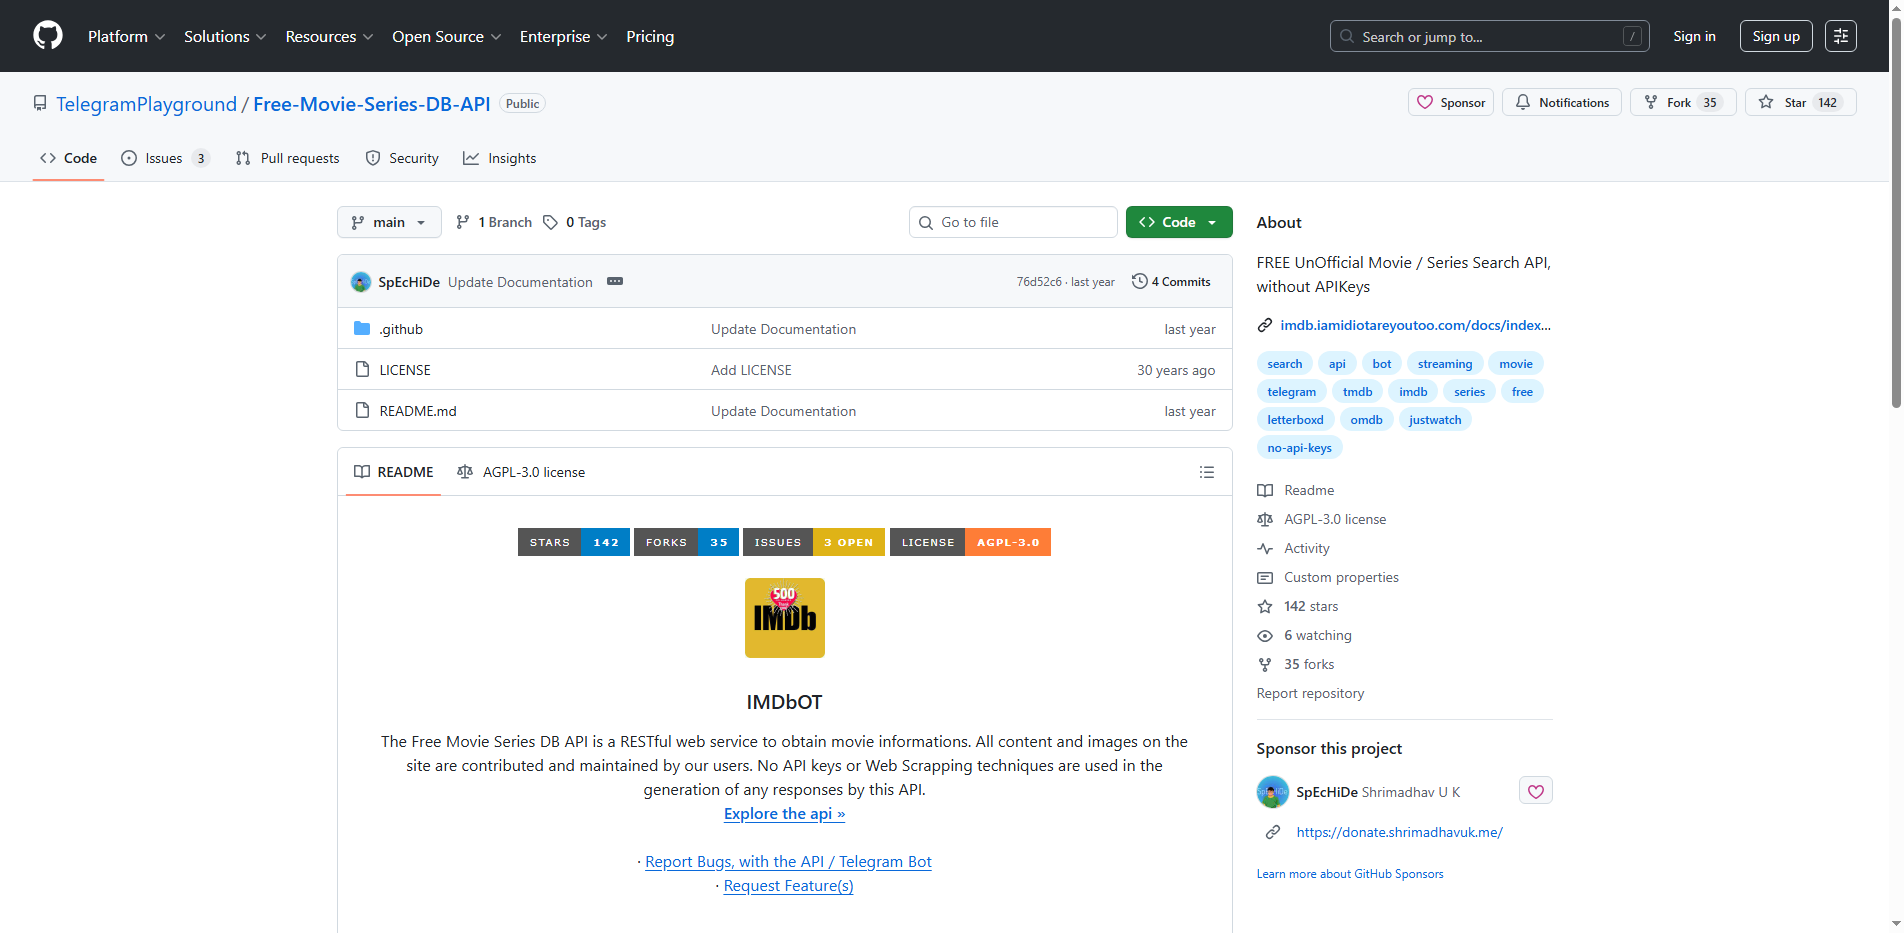Open the README outline via the list icon

pos(1207,471)
